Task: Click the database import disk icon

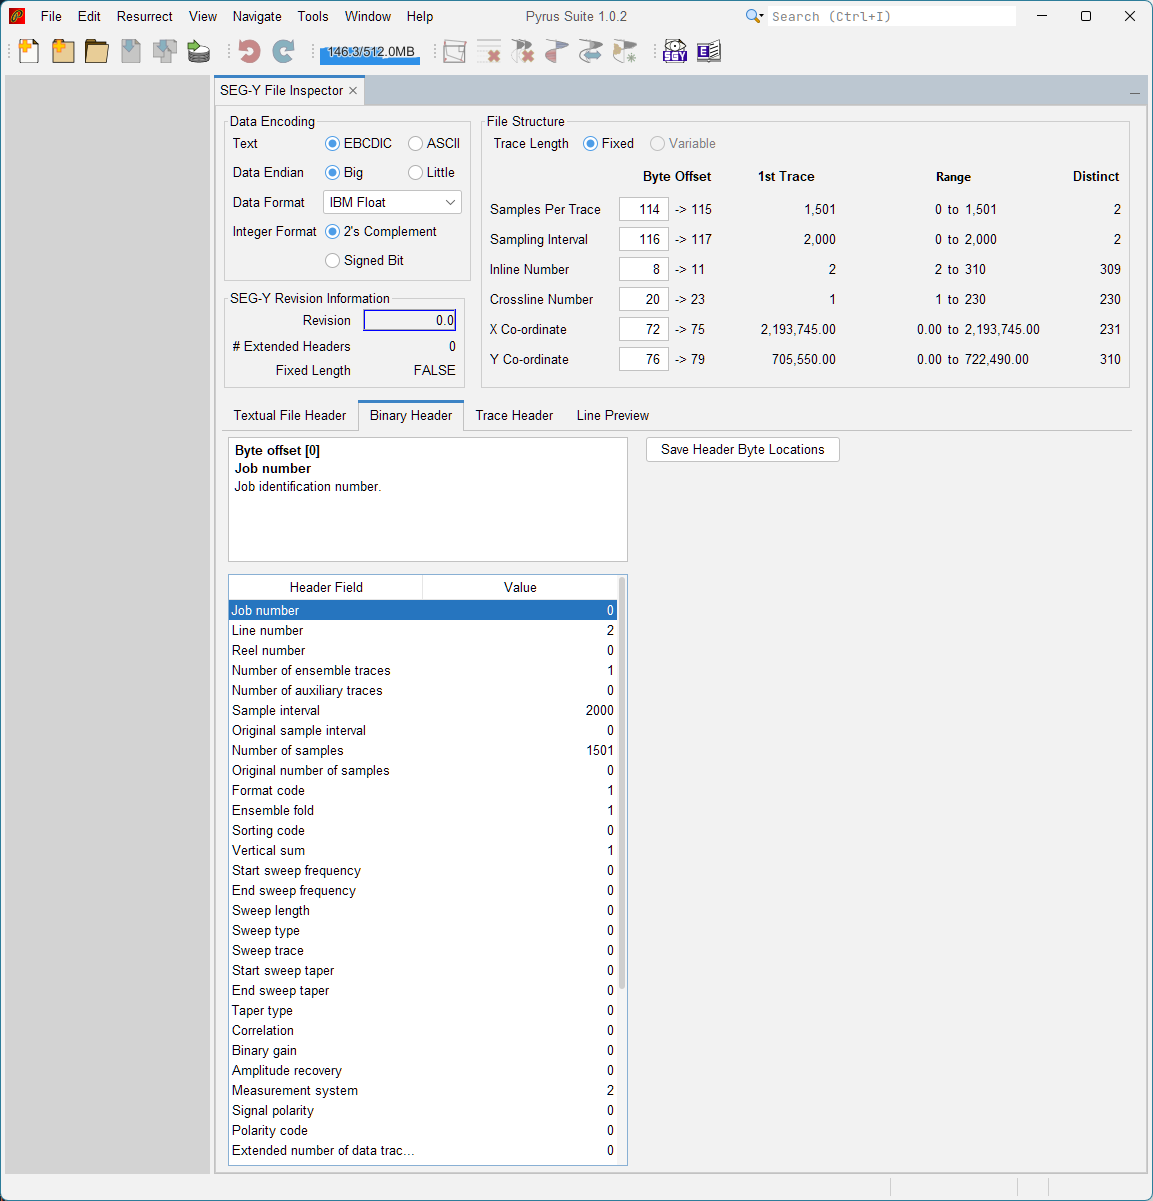Action: click(199, 51)
